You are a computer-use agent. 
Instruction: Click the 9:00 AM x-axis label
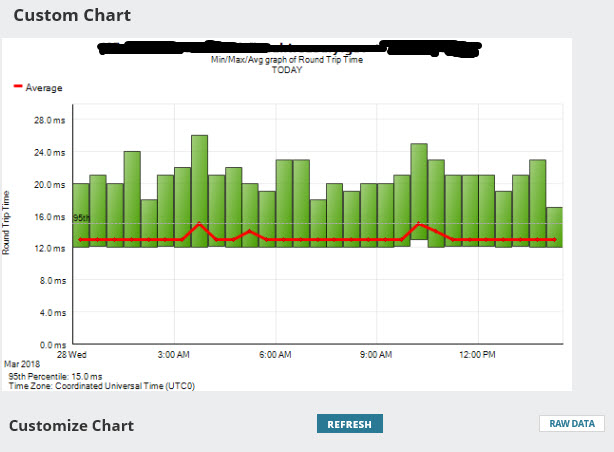376,354
